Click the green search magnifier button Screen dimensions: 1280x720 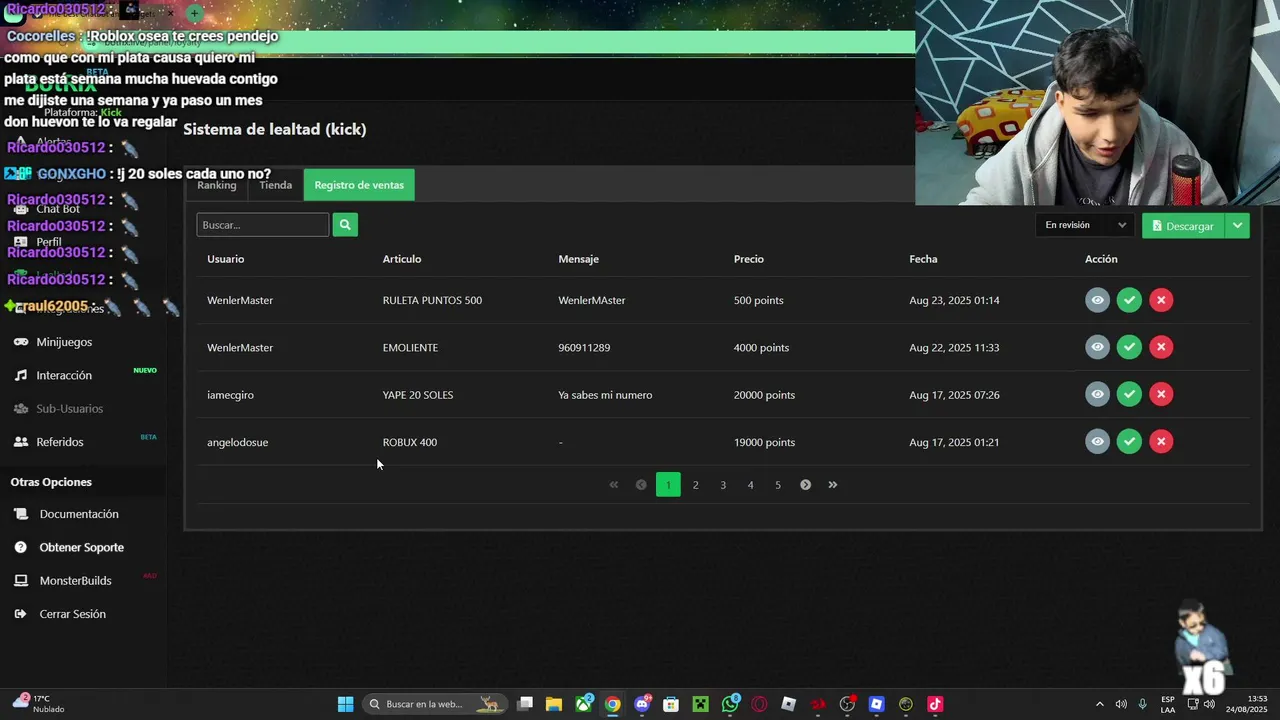click(345, 225)
